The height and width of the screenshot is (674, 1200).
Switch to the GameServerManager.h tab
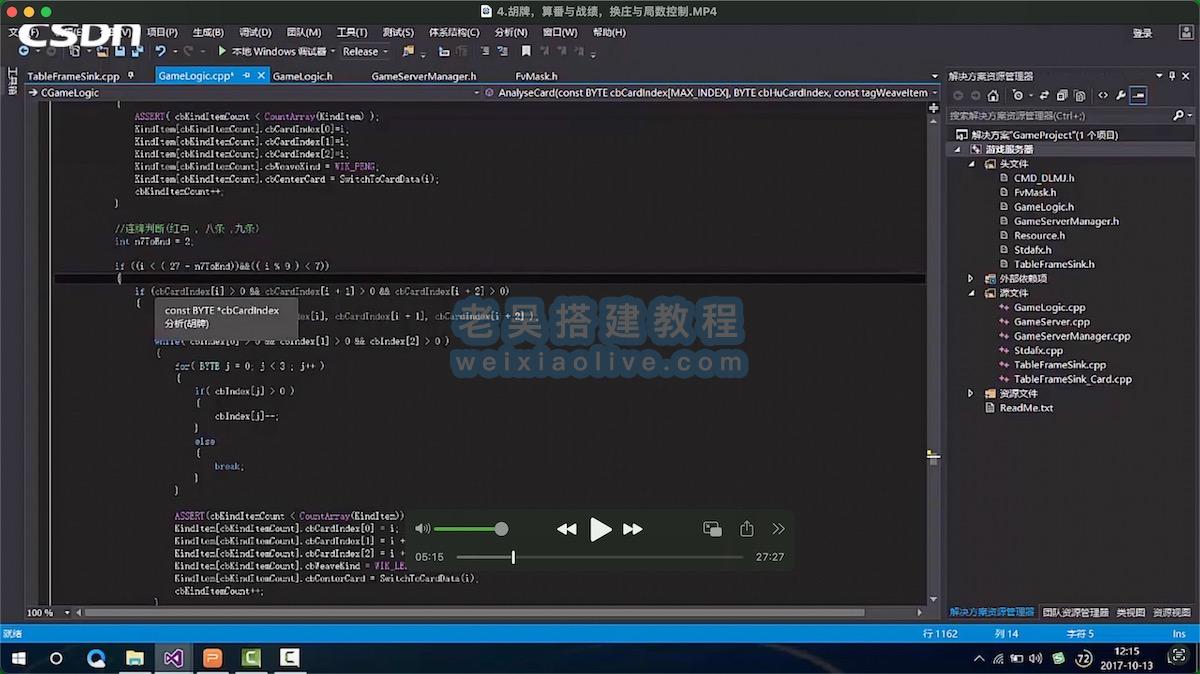(423, 76)
